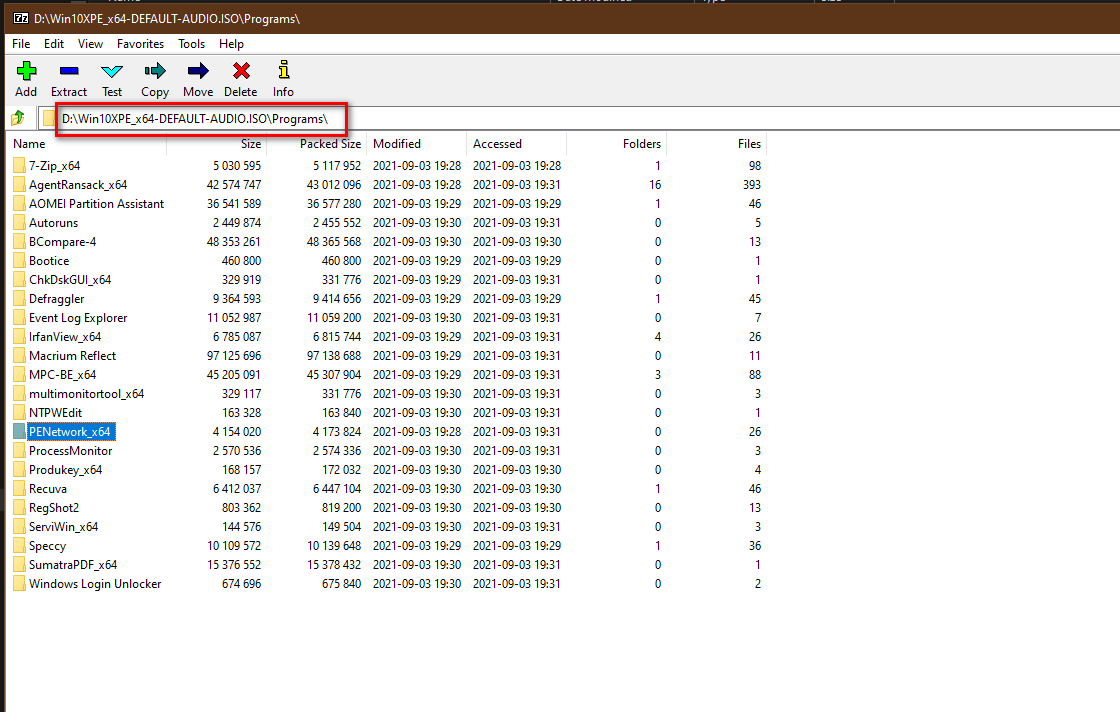Screen dimensions: 1120x712
Task: Open the Info toolbar icon
Action: [284, 69]
